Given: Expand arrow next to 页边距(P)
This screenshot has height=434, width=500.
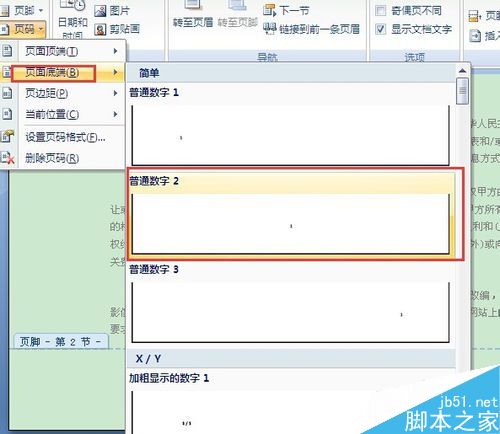Looking at the screenshot, I should click(x=115, y=93).
